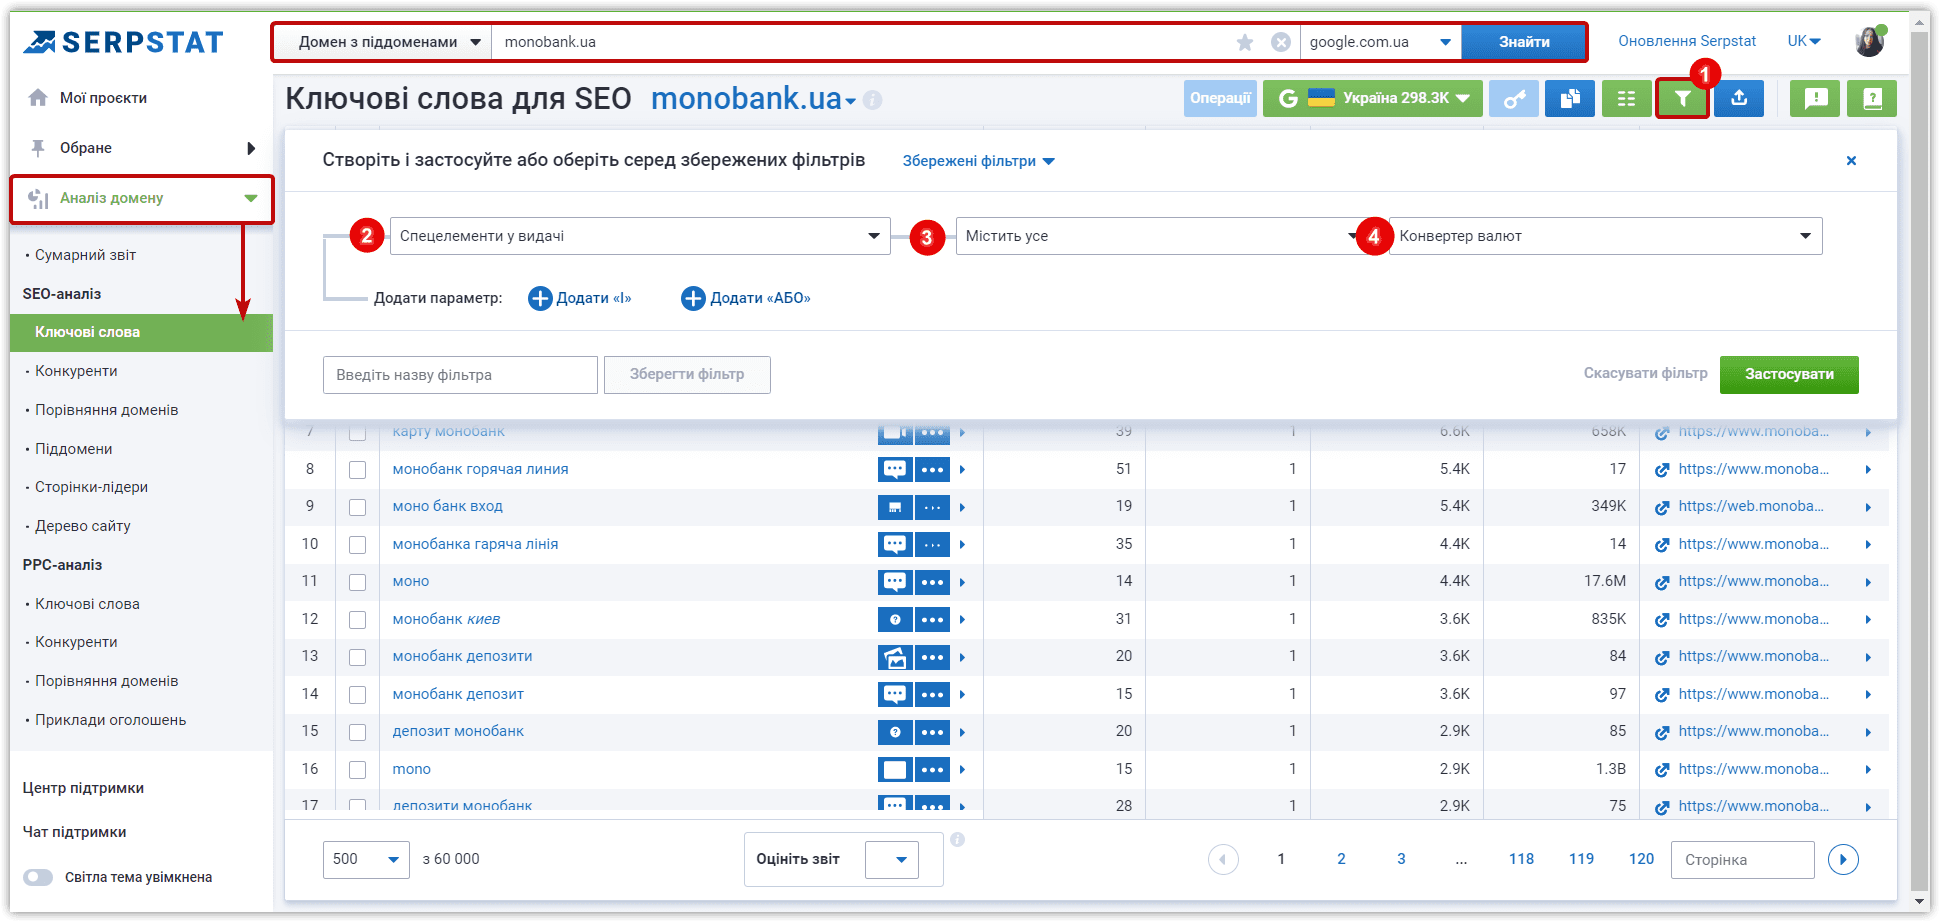Select the checkbox for 'монобанка гаряча лінія'
This screenshot has width=1940, height=922.
point(357,545)
